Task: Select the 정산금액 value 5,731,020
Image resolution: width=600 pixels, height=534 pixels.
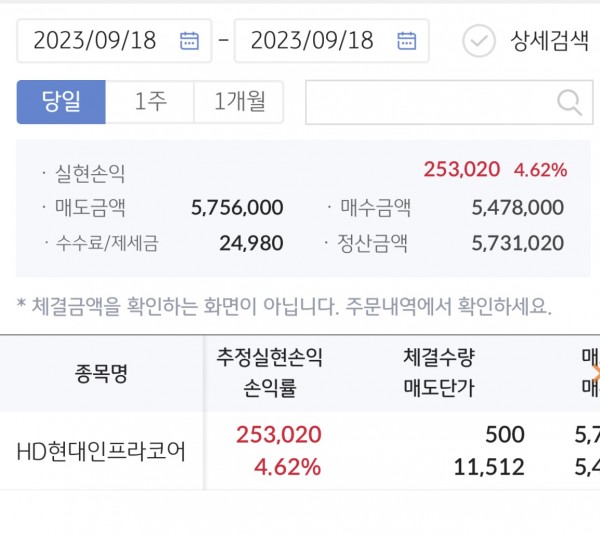Action: pos(517,243)
